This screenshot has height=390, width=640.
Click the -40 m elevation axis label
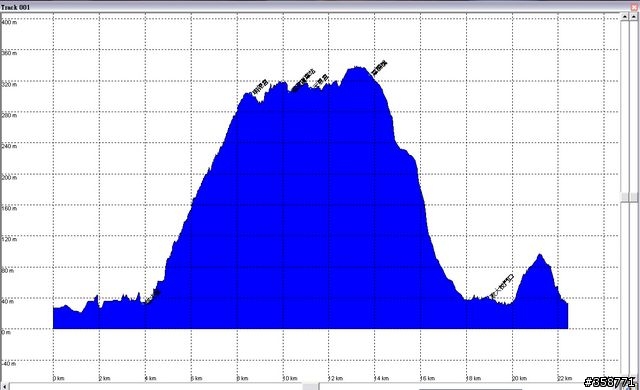pyautogui.click(x=9, y=363)
